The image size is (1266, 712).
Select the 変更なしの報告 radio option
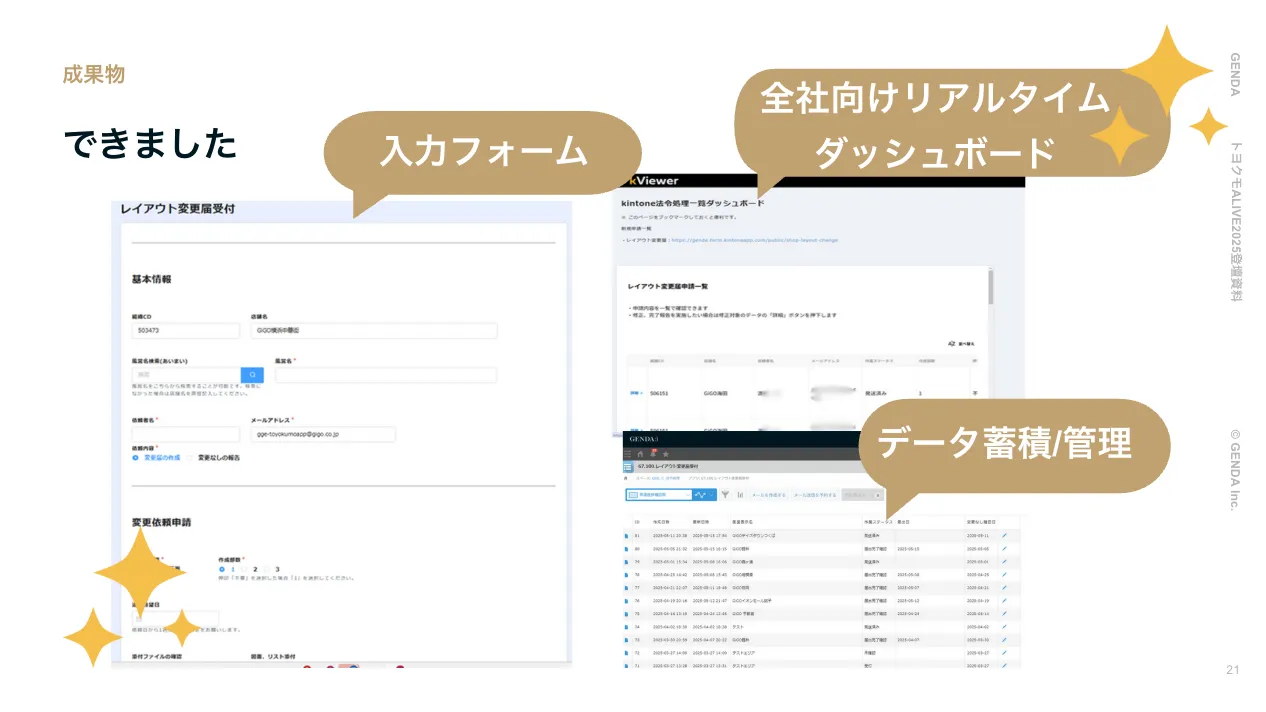pyautogui.click(x=190, y=457)
